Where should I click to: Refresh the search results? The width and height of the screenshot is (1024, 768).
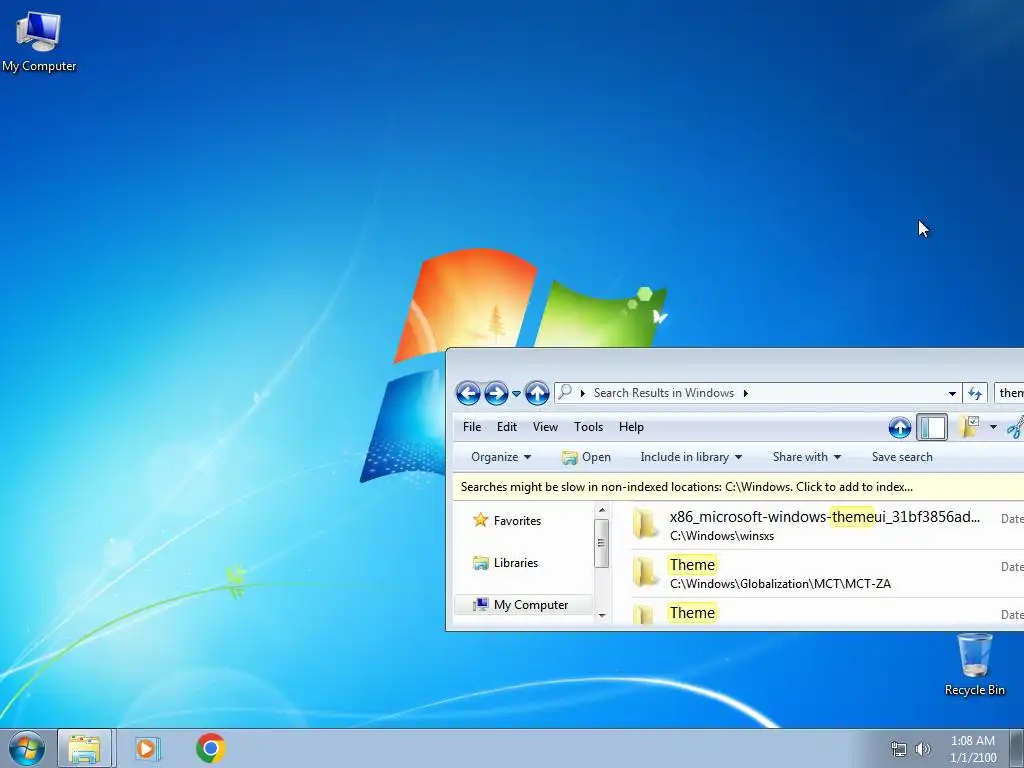975,393
